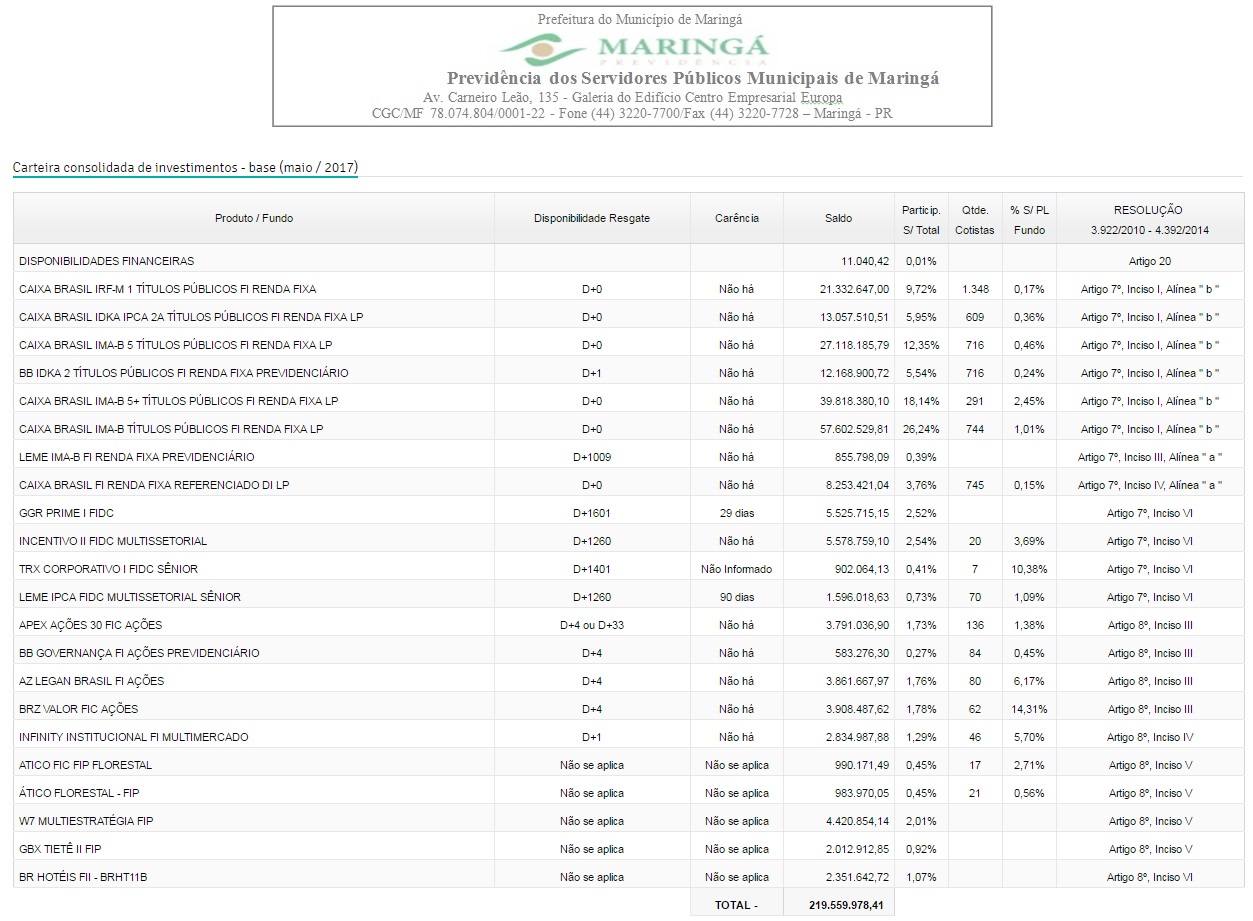Click the D+1009 redemption cell

click(592, 457)
